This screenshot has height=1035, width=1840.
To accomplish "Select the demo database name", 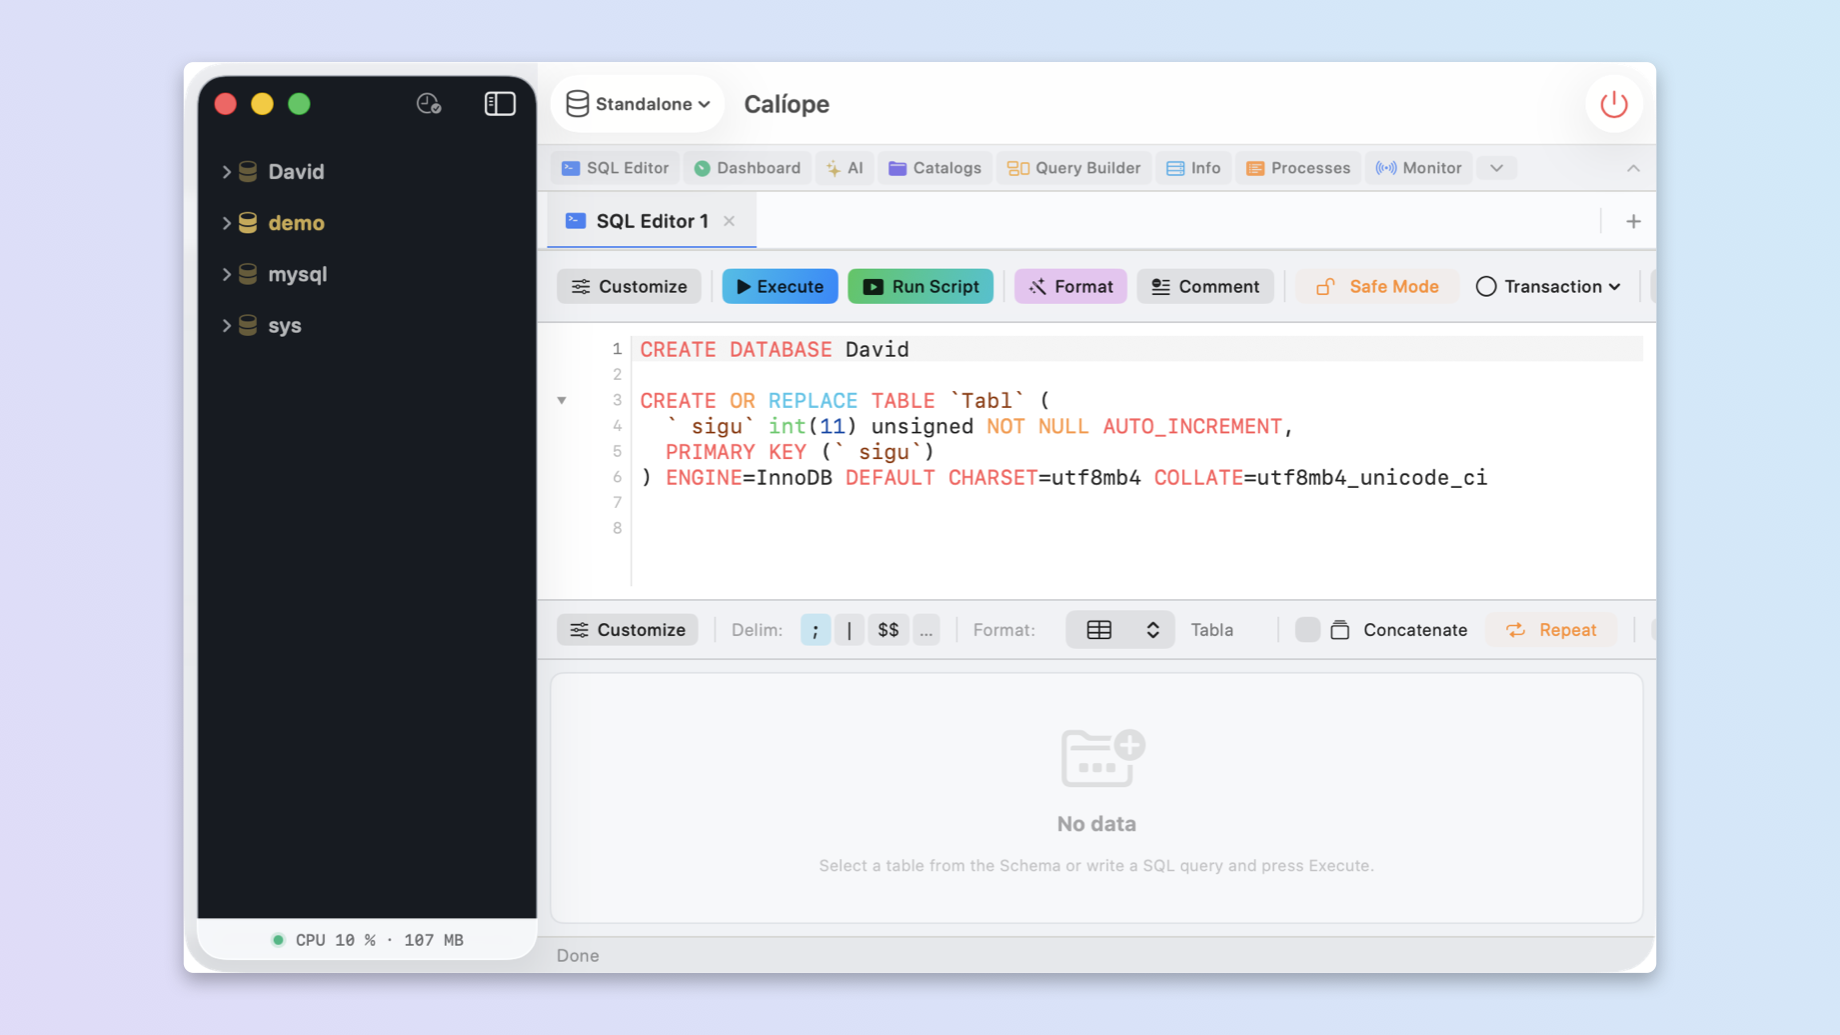I will 296,222.
